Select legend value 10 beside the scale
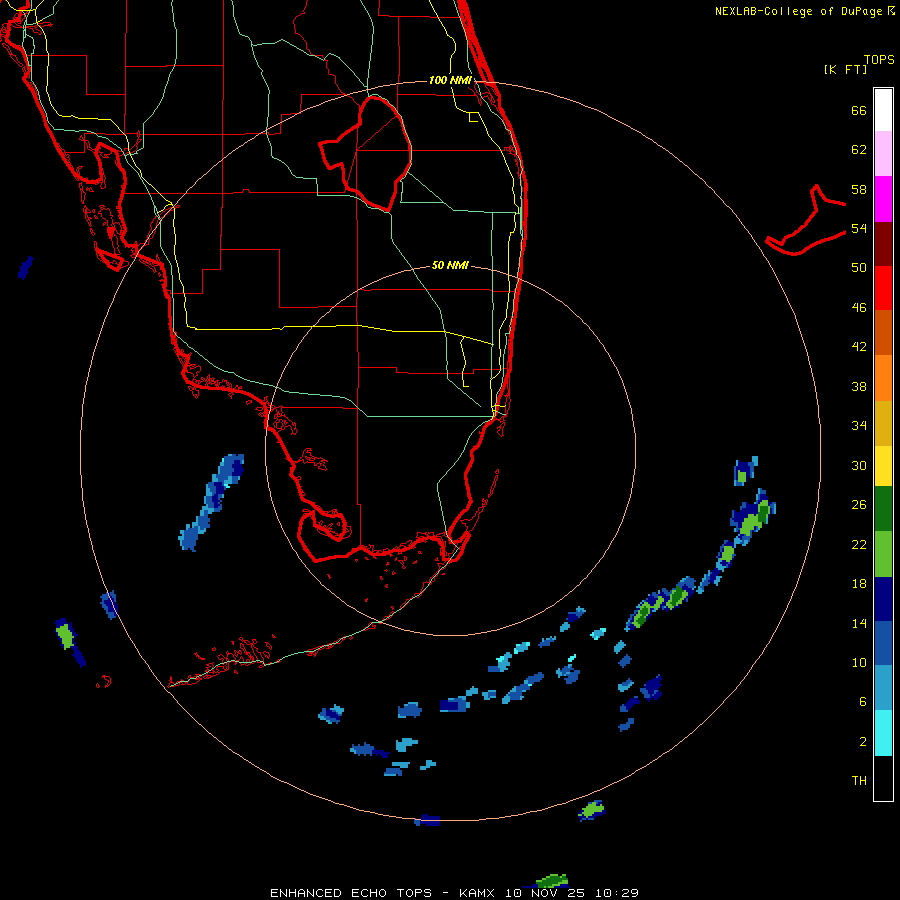This screenshot has height=900, width=900. tap(859, 662)
